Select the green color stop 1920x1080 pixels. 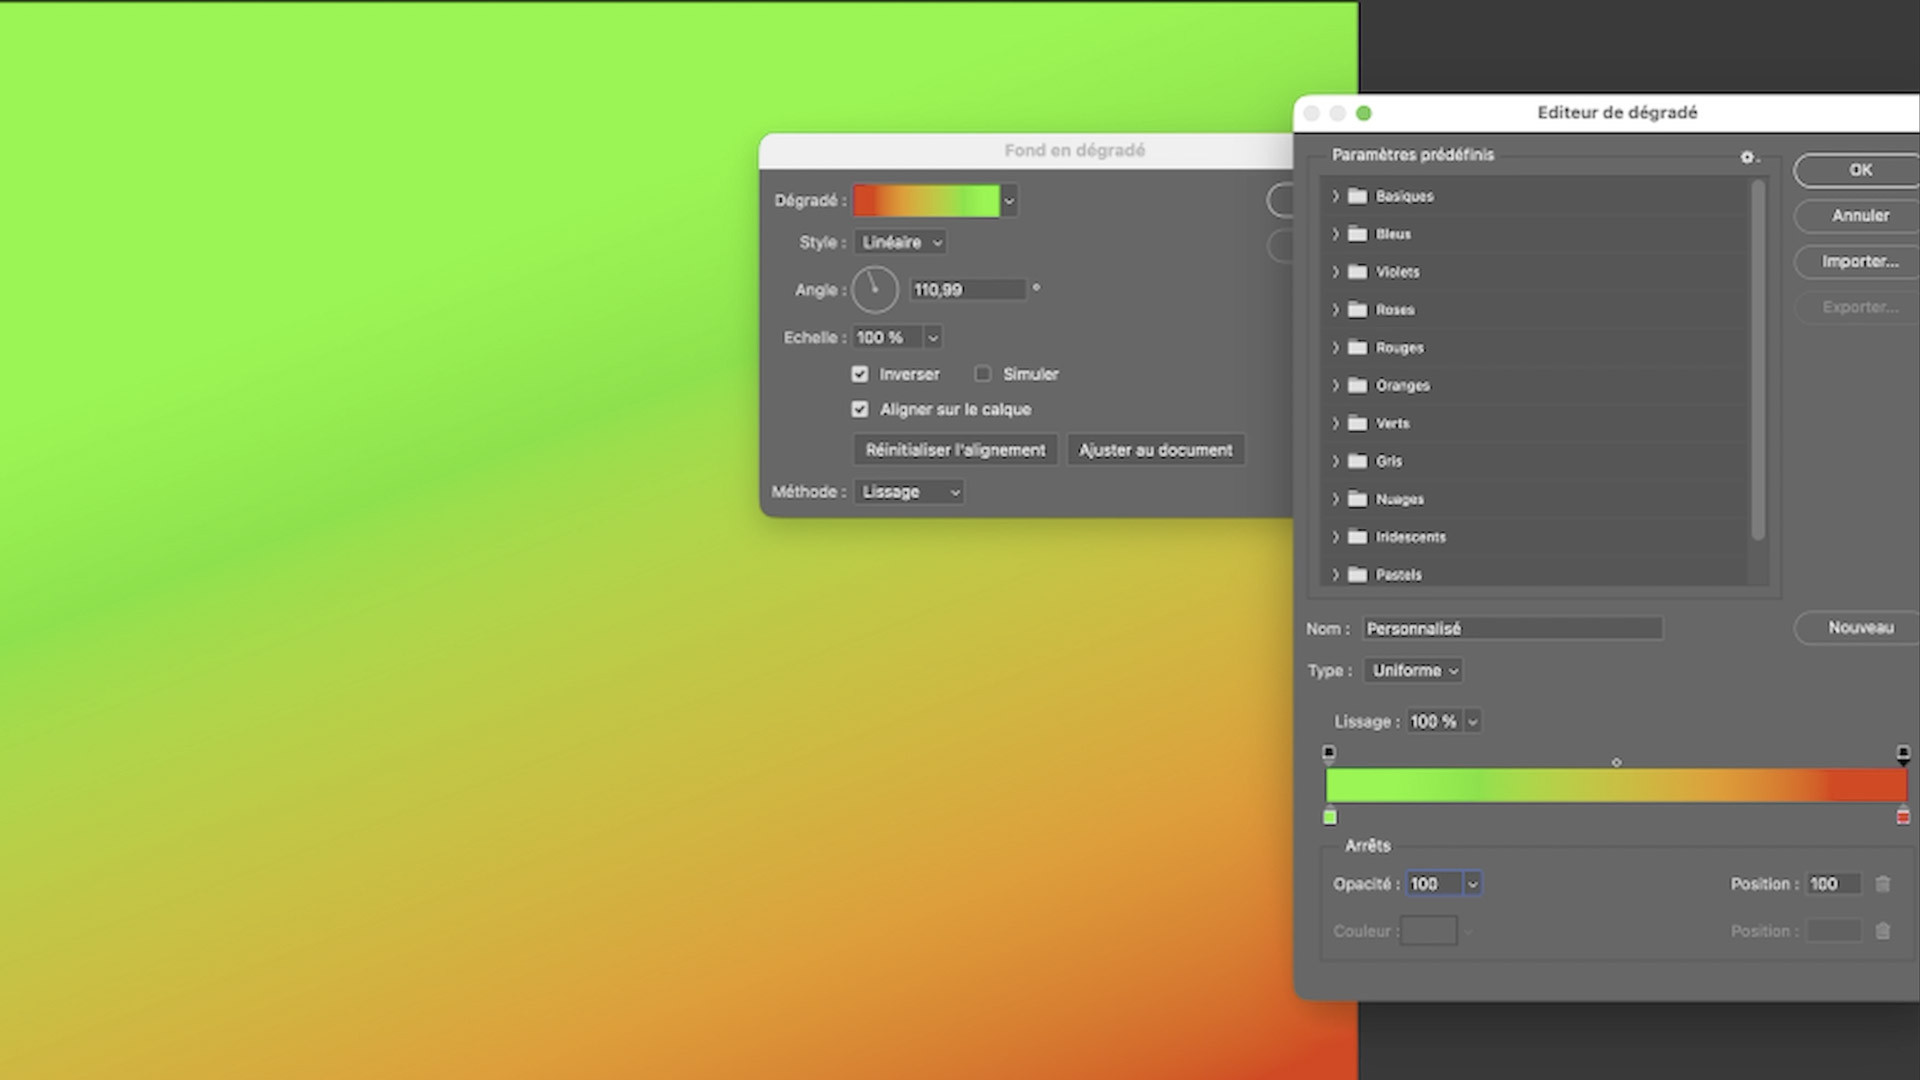click(1330, 817)
